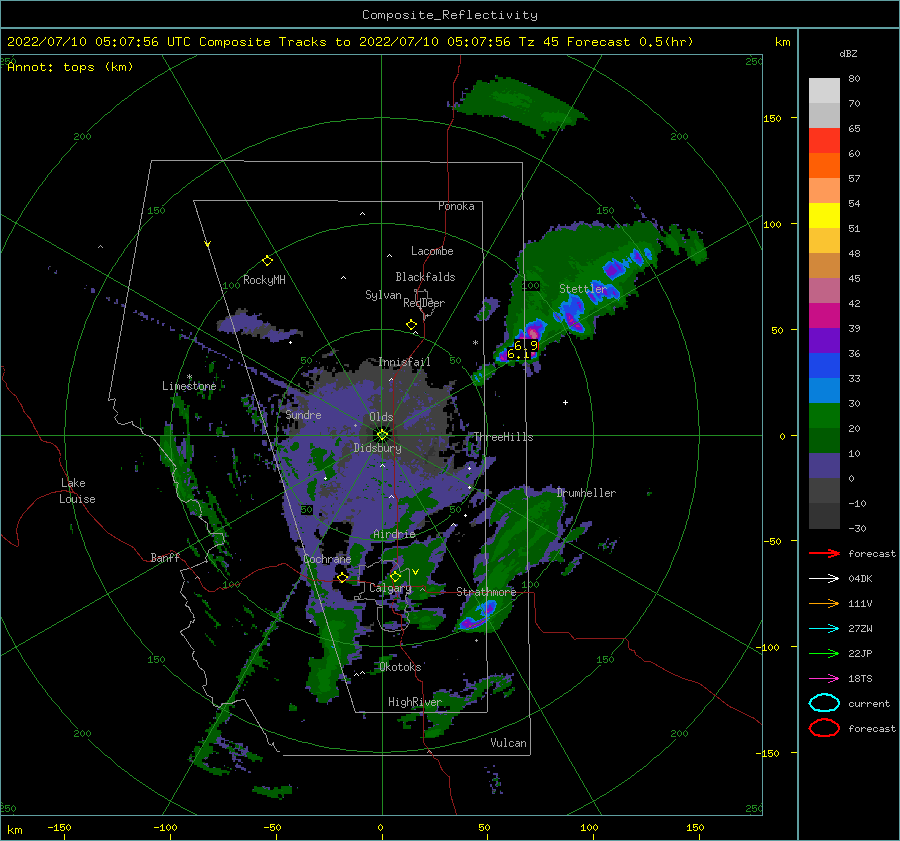Click the ThreeHills city label

[503, 437]
